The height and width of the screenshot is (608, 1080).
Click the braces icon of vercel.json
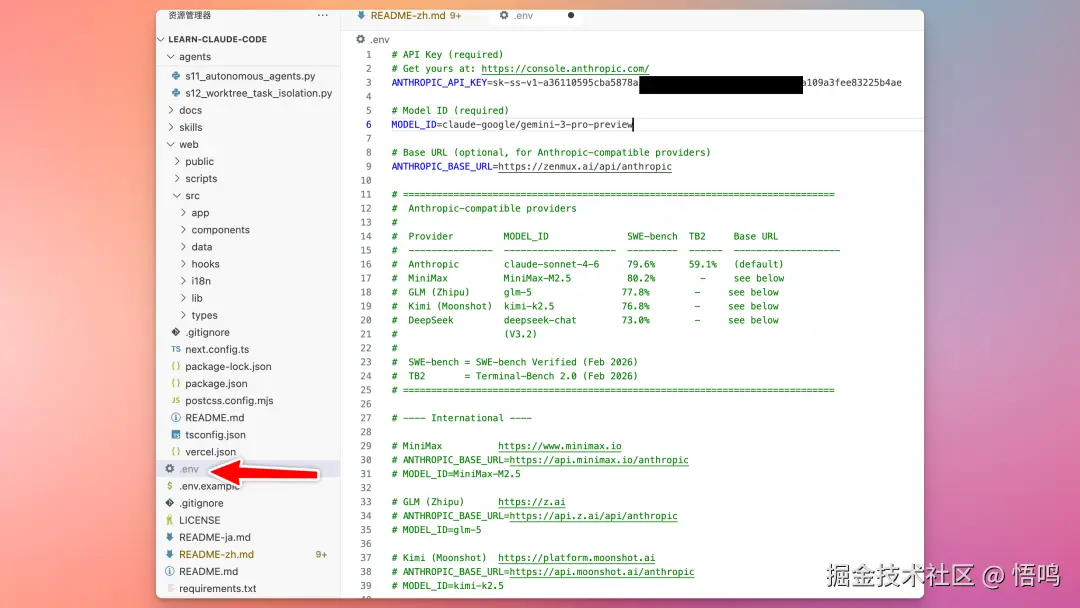(176, 452)
